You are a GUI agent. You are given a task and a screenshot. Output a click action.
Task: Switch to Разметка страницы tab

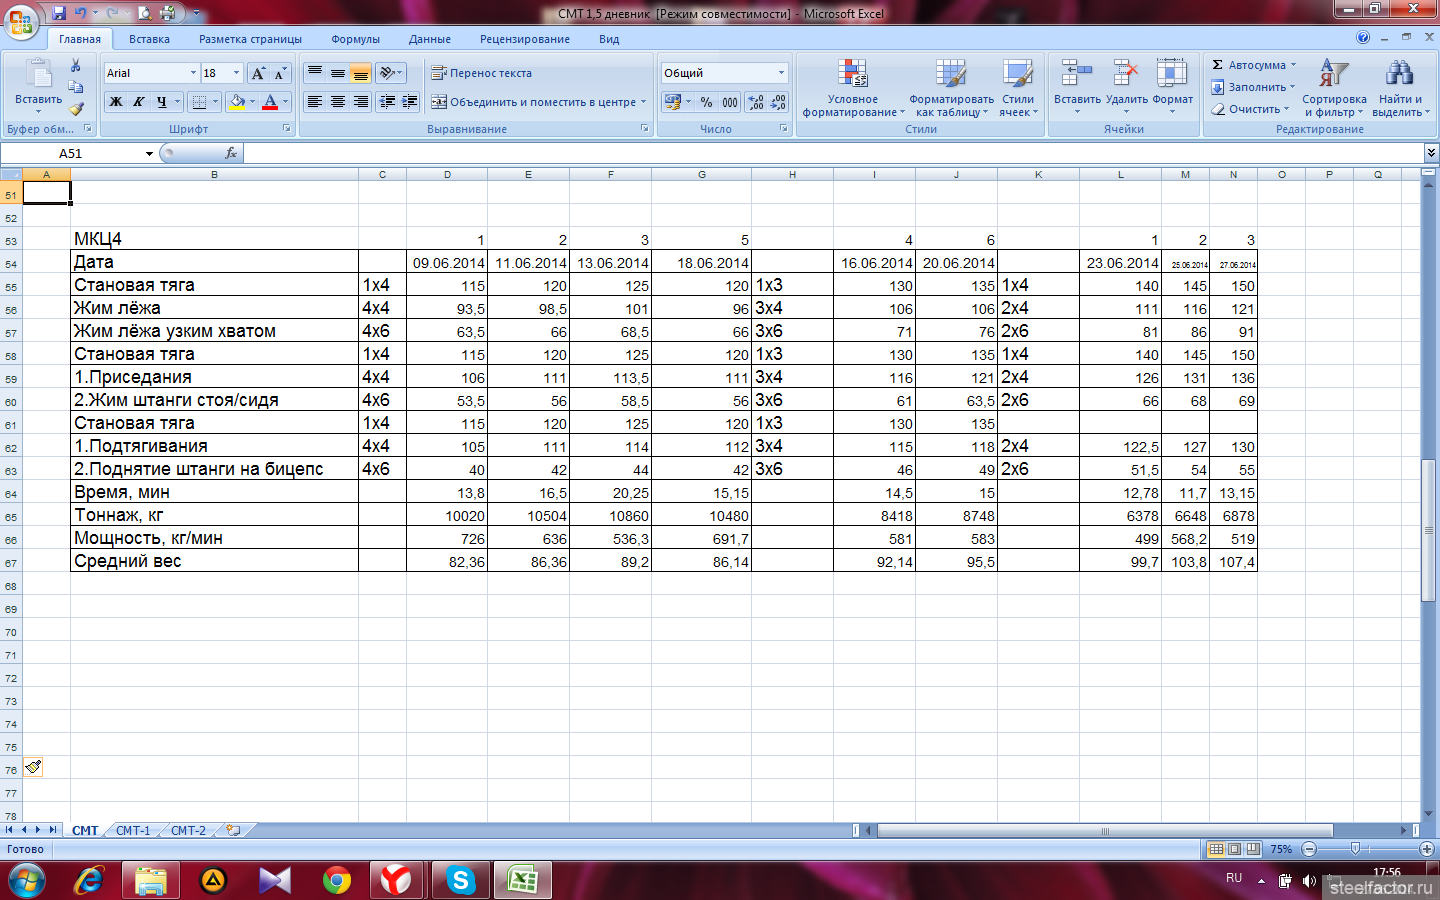tap(250, 39)
